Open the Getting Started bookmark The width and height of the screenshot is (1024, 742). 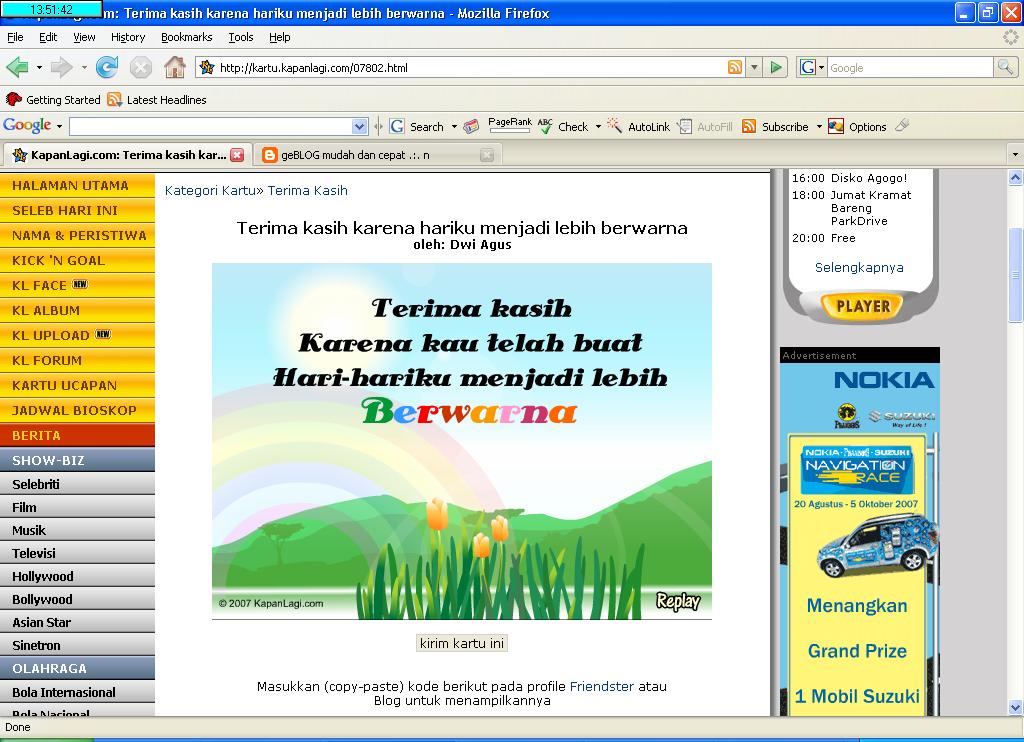(x=53, y=99)
